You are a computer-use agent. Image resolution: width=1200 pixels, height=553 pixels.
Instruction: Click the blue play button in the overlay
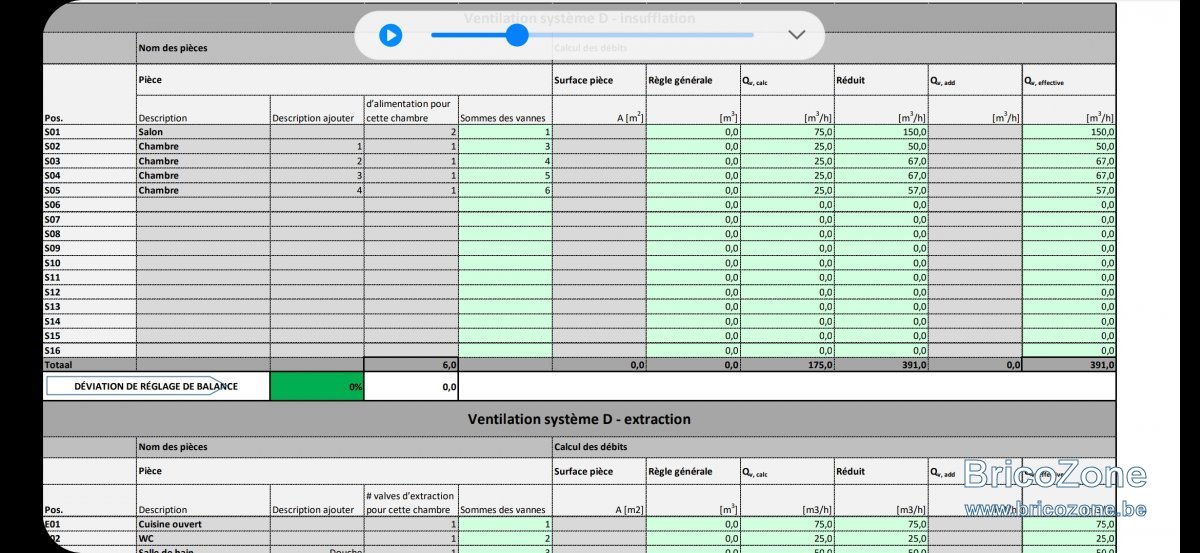click(x=390, y=36)
